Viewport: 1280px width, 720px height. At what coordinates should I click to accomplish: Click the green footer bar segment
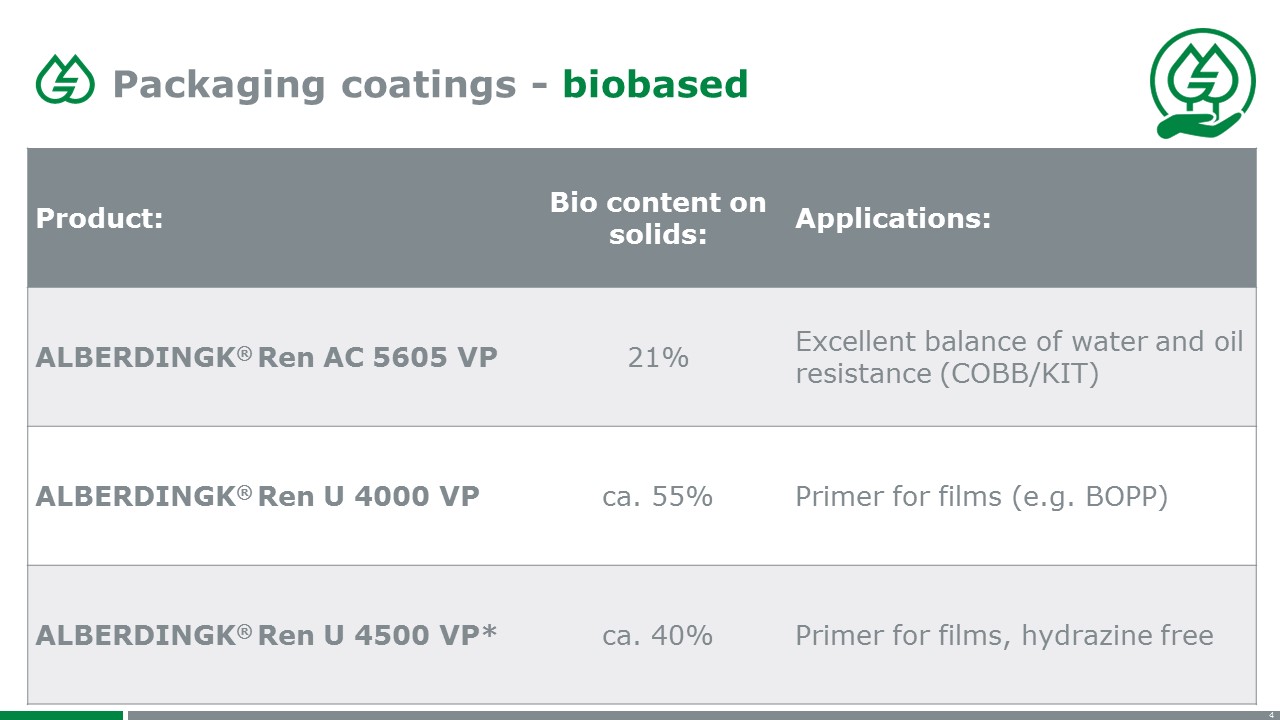click(x=61, y=715)
